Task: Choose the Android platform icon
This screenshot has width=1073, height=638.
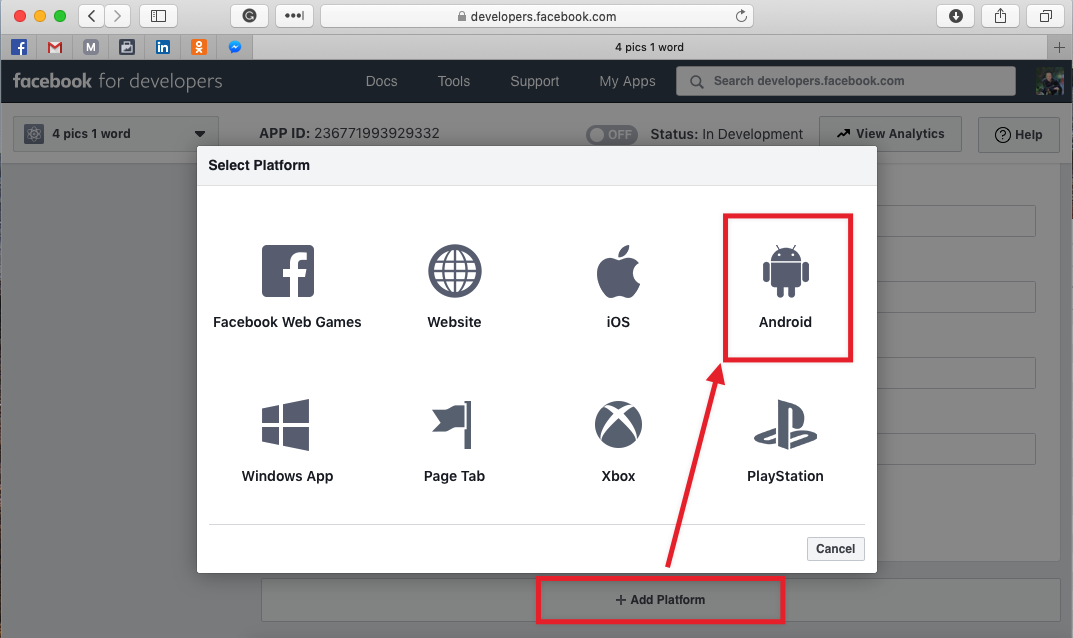Action: (786, 271)
